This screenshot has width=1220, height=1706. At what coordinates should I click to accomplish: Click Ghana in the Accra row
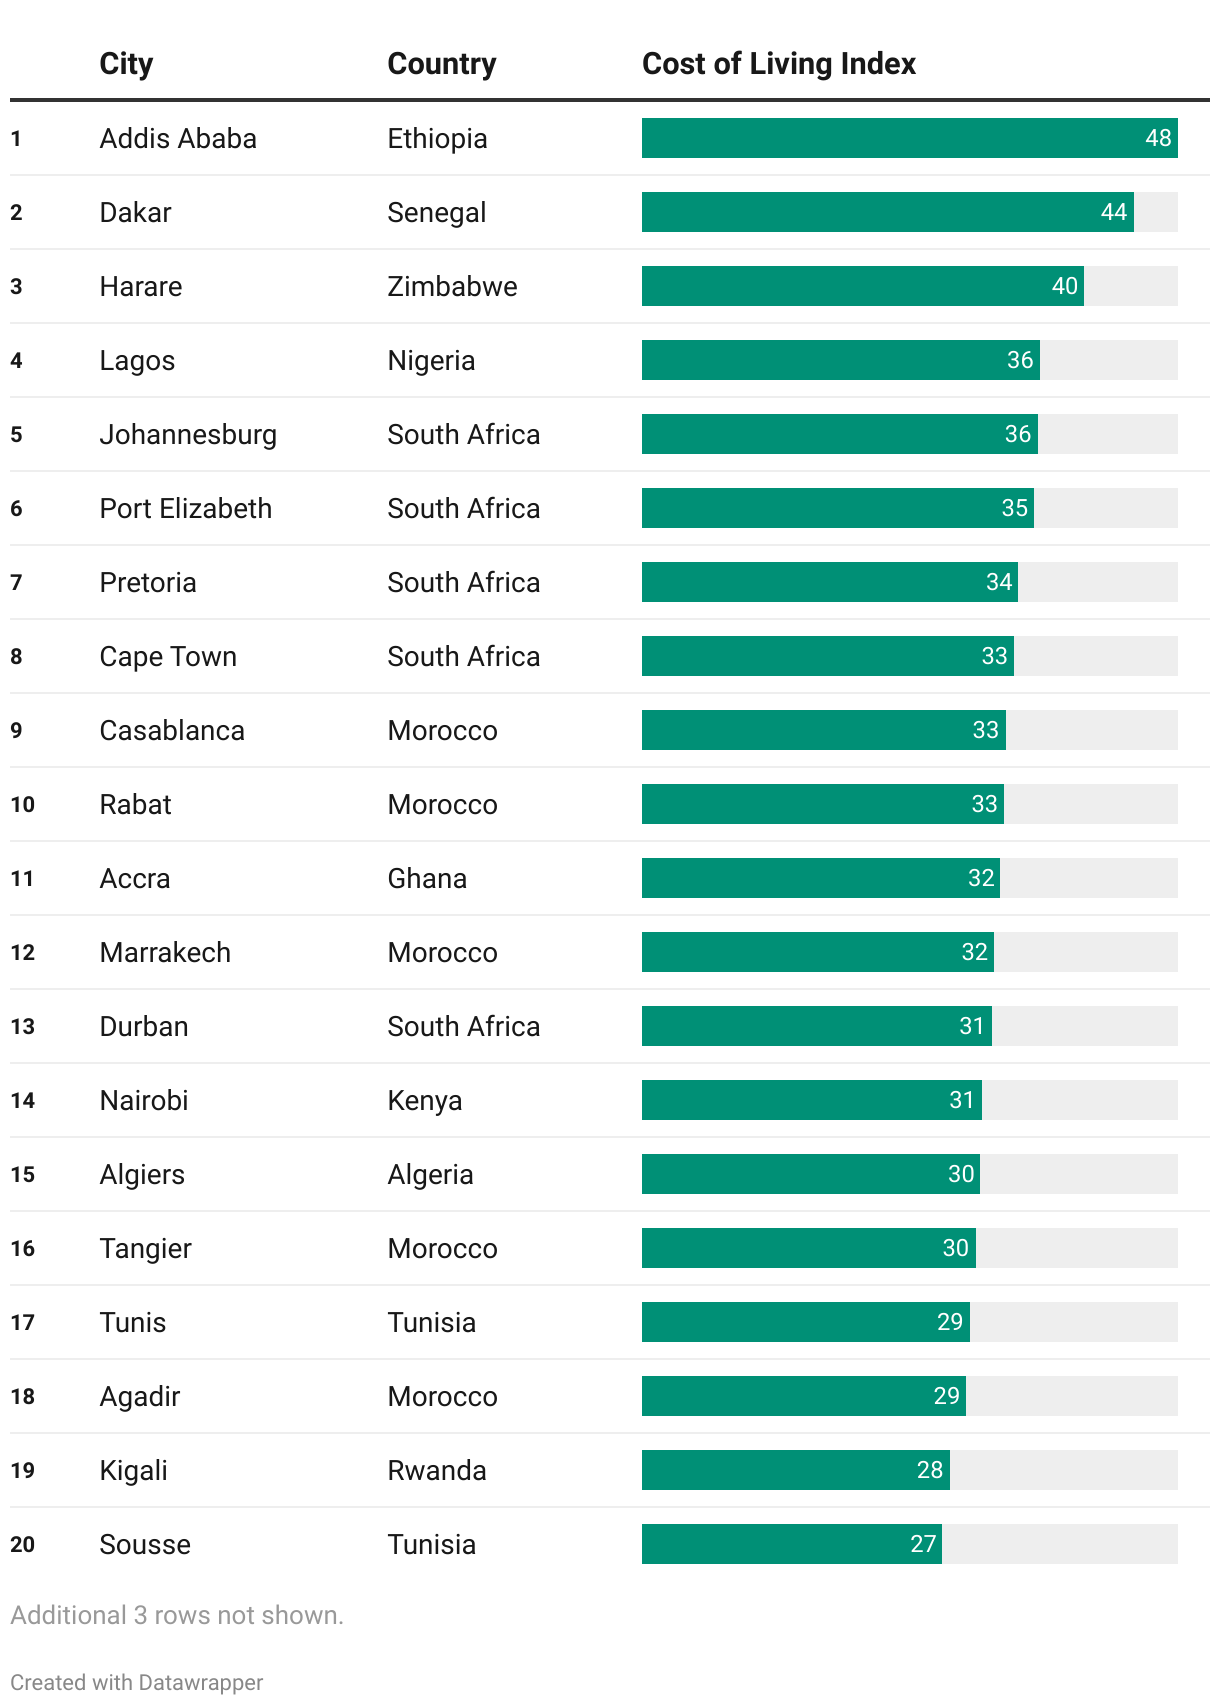(427, 878)
